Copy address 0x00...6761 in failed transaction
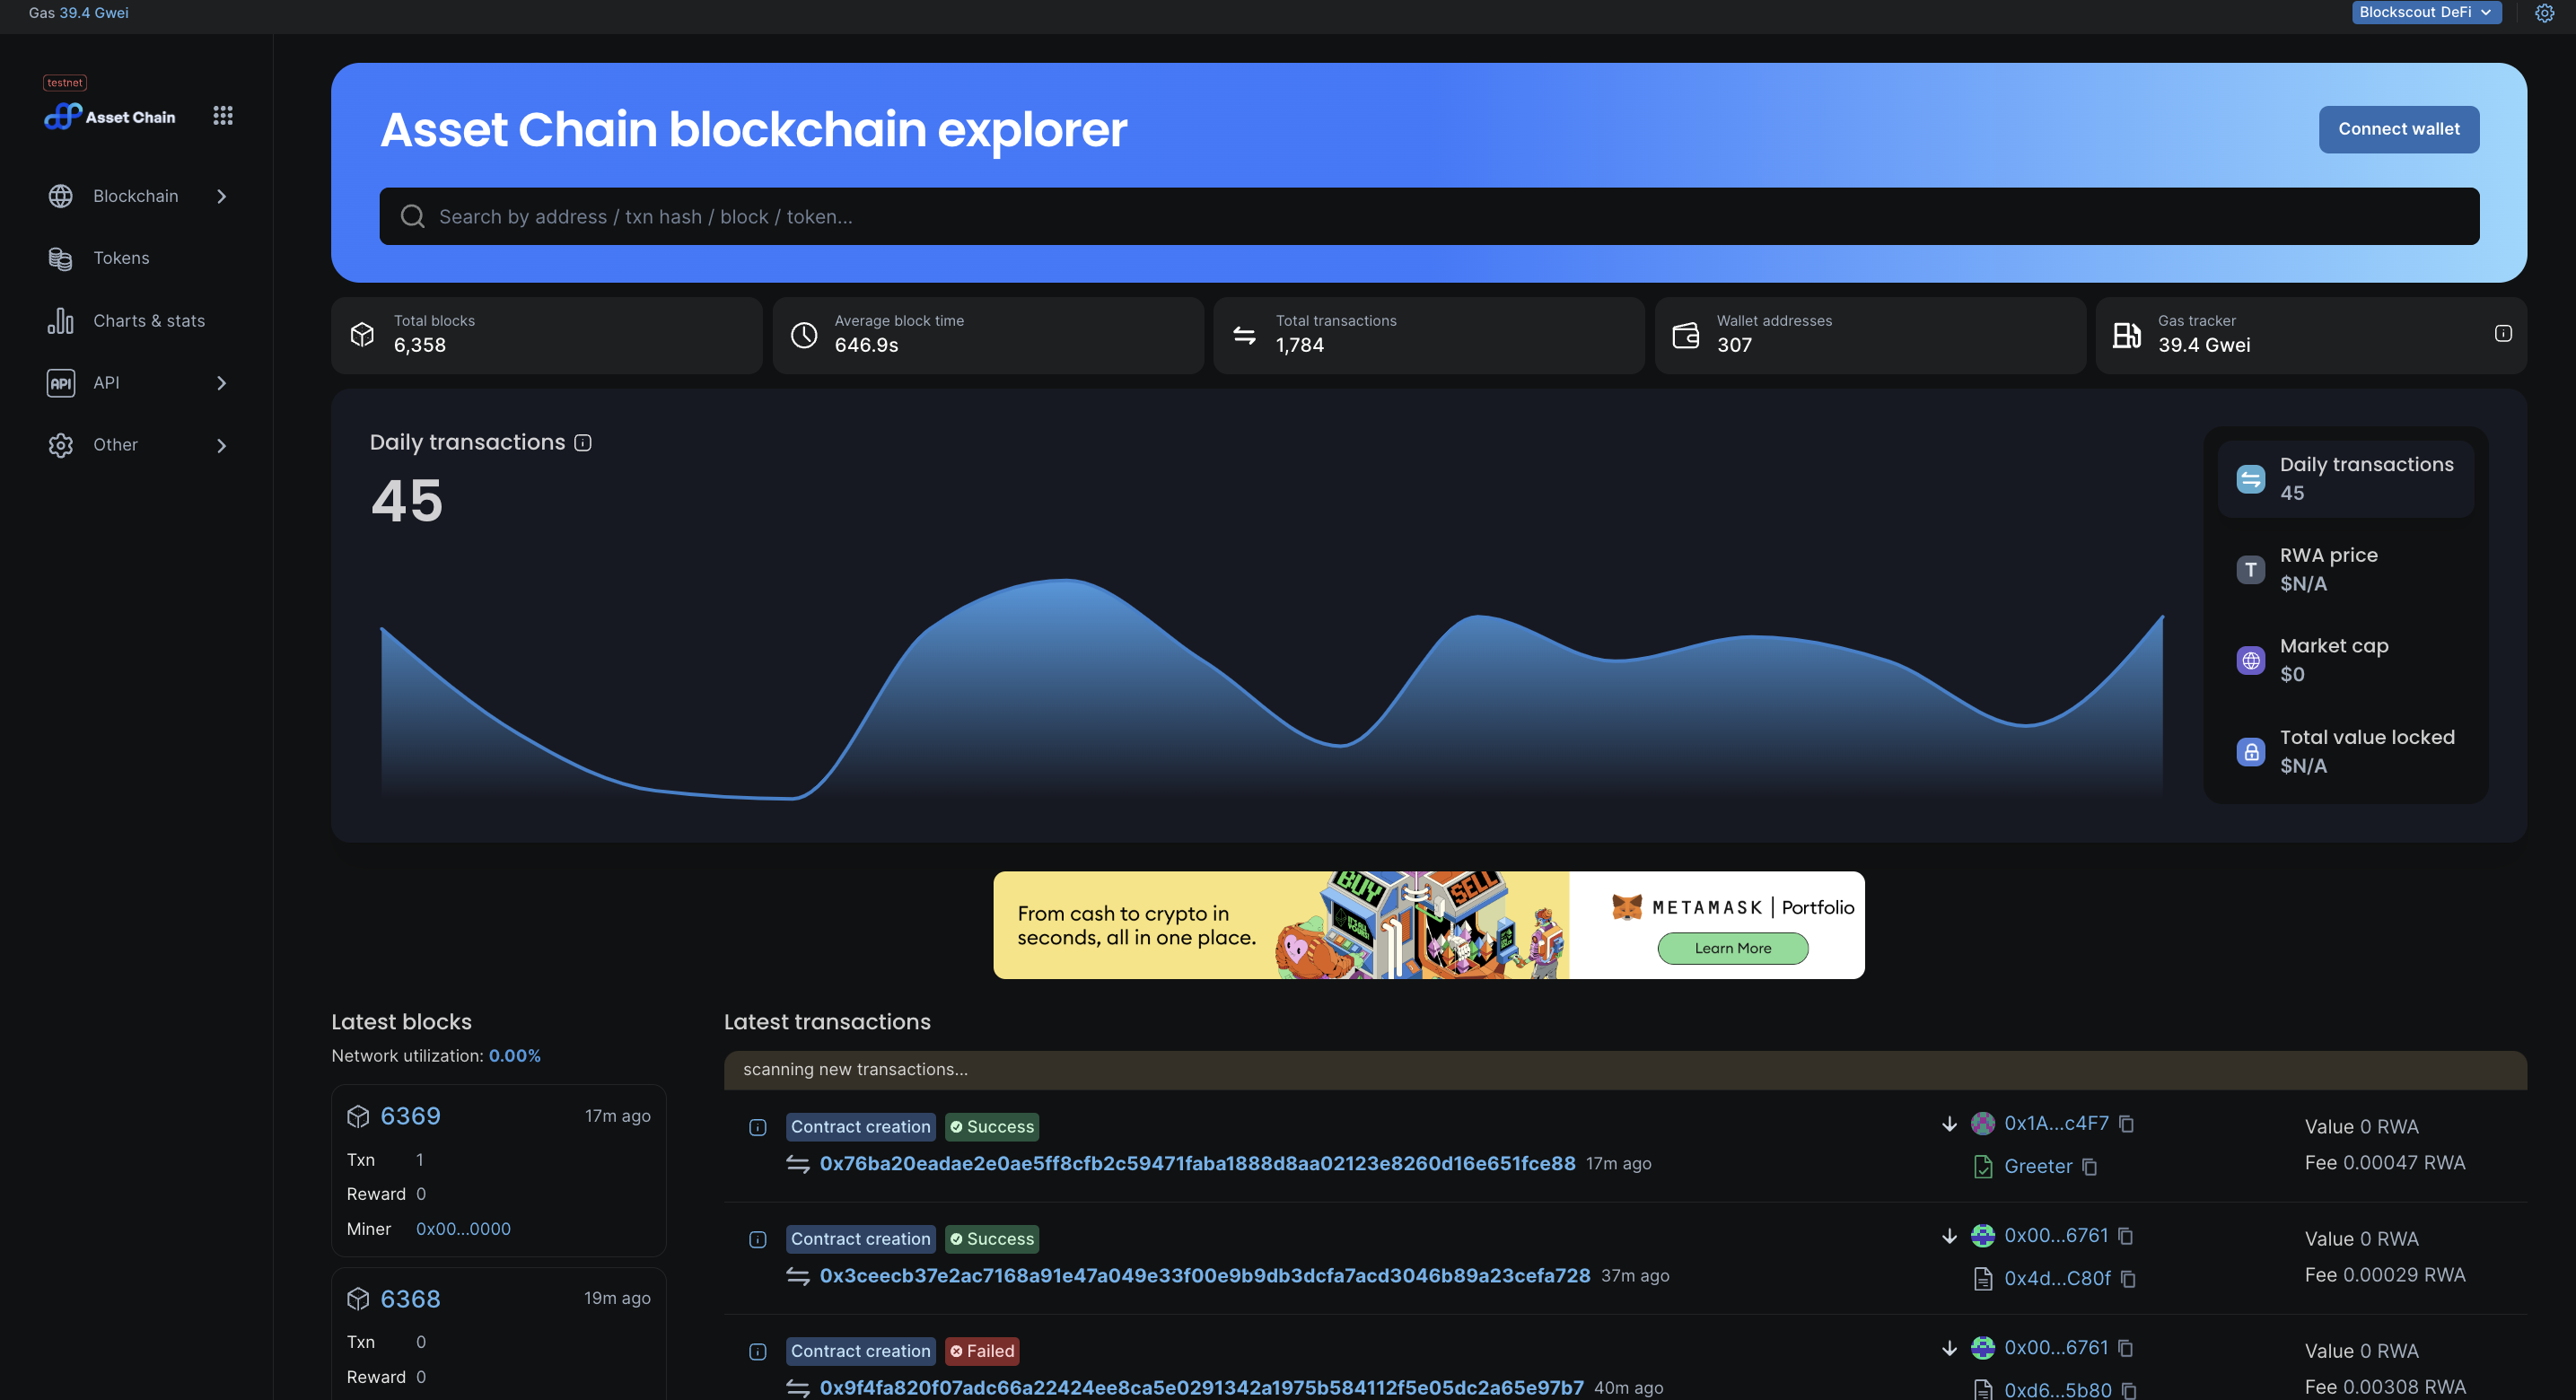2576x1400 pixels. tap(2126, 1348)
